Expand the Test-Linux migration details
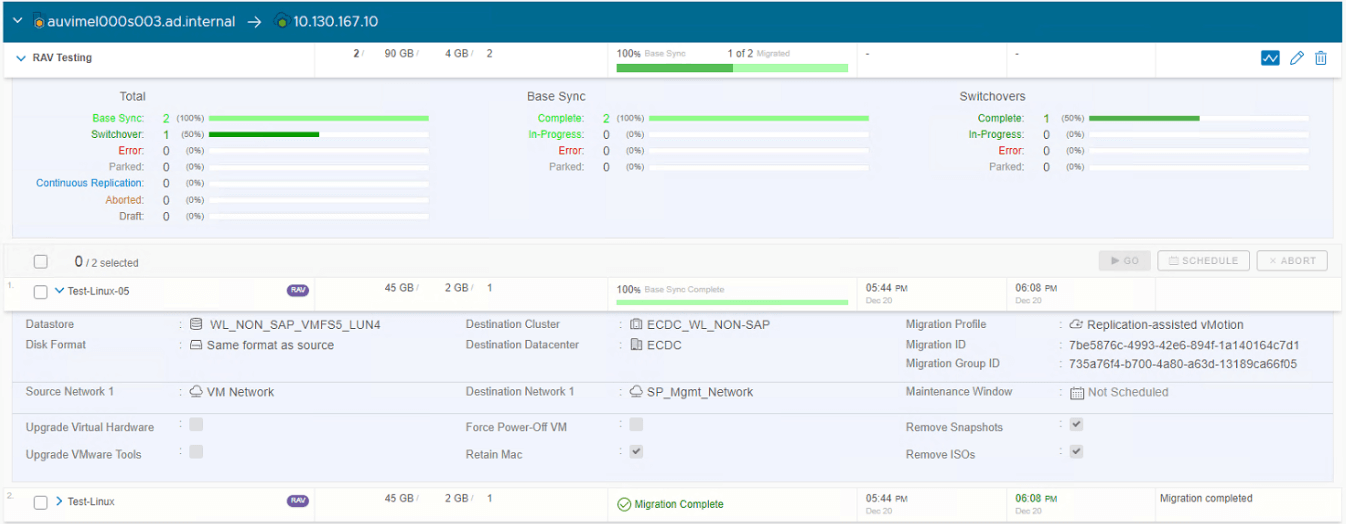 (59, 501)
